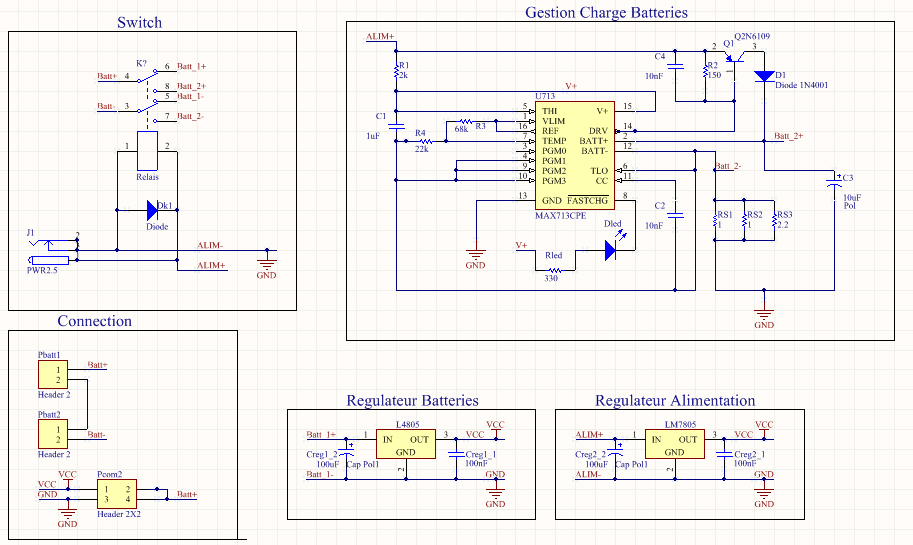Click the 'Gestion Charge Batteries' title
913x545 pixels.
click(606, 12)
